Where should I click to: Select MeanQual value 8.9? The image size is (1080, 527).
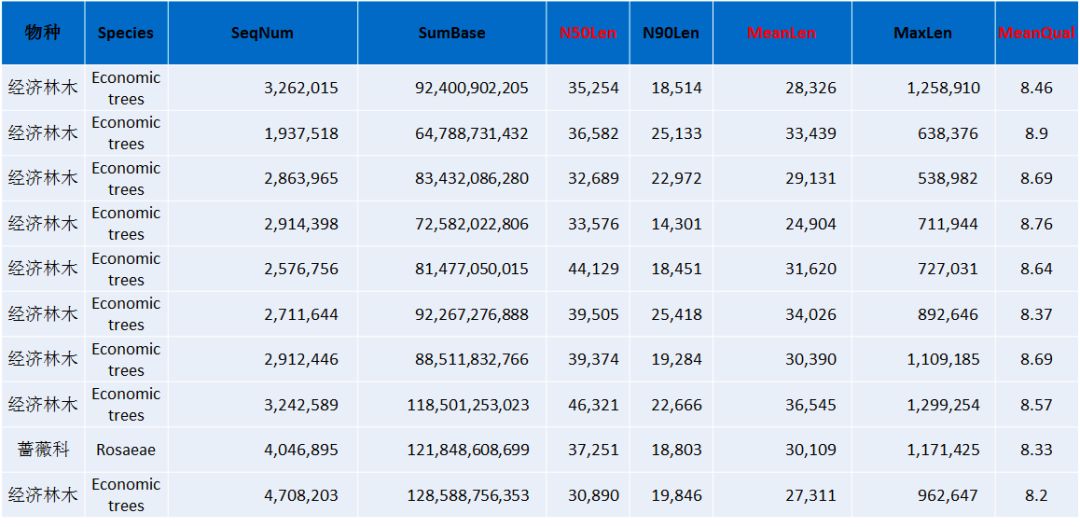tap(1036, 133)
